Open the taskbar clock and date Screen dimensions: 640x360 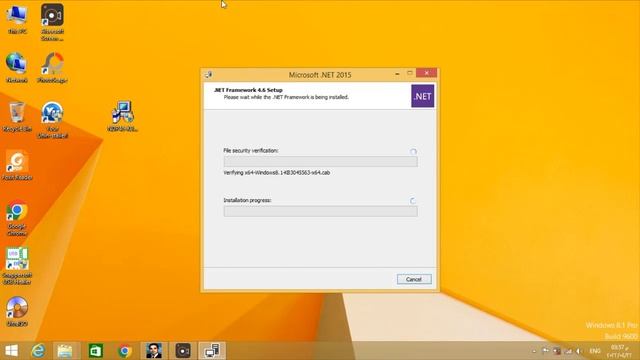(620, 351)
